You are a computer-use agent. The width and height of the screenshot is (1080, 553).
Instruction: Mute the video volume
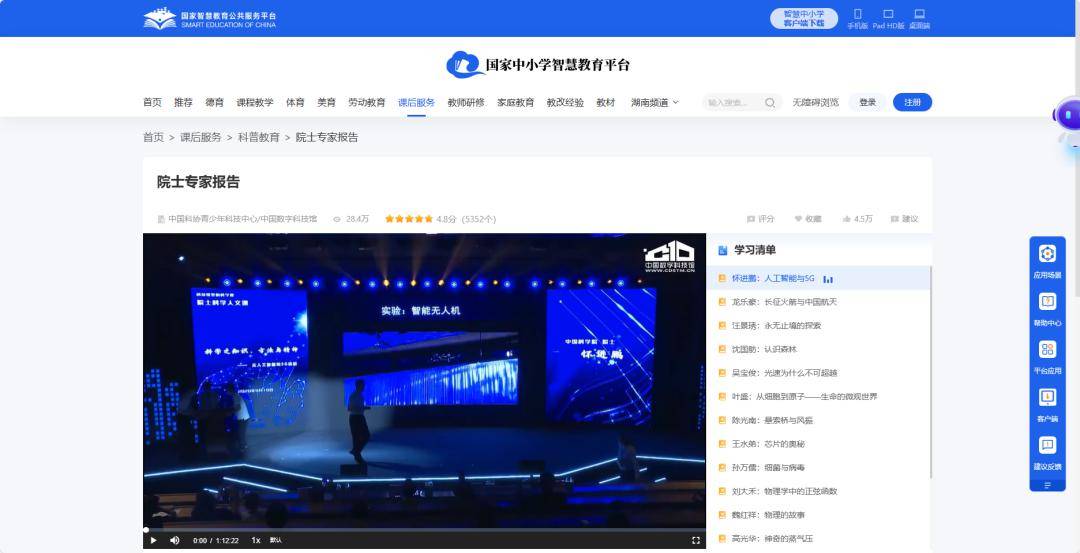pyautogui.click(x=175, y=541)
